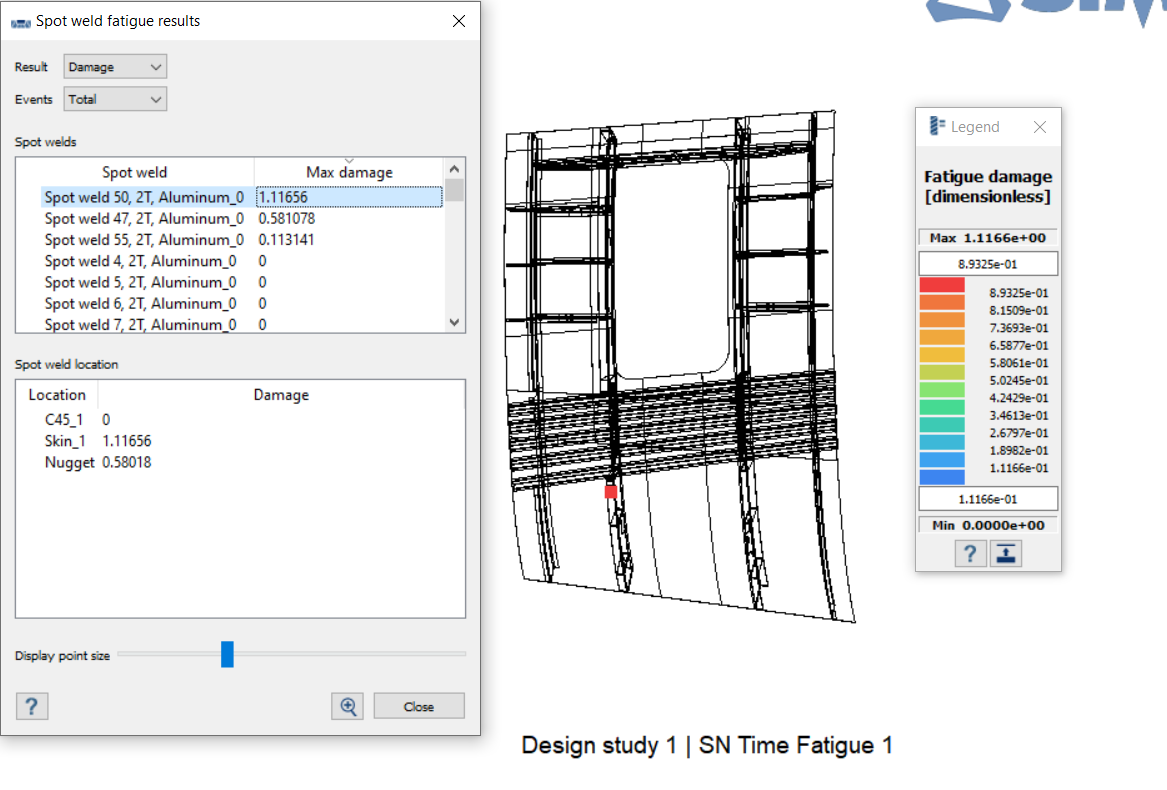Click the Display point size slider handle
The width and height of the screenshot is (1167, 790).
pyautogui.click(x=227, y=655)
